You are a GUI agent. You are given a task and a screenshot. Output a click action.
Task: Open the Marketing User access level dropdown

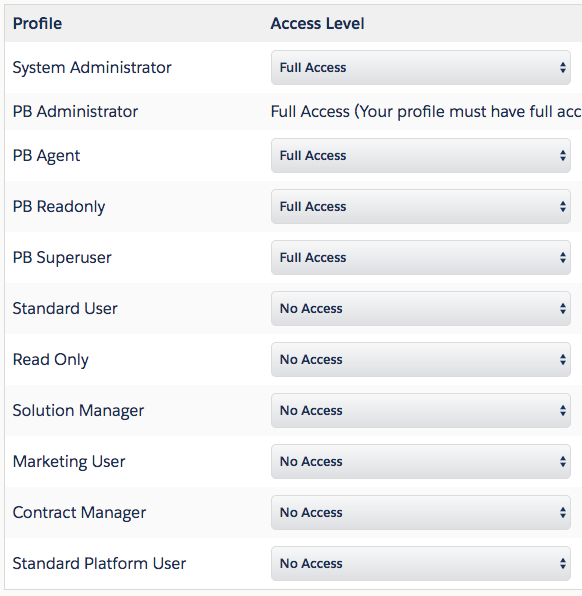point(420,461)
